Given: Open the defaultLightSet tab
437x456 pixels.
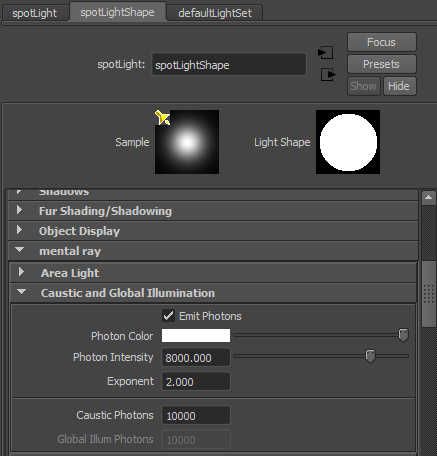Looking at the screenshot, I should click(x=215, y=13).
